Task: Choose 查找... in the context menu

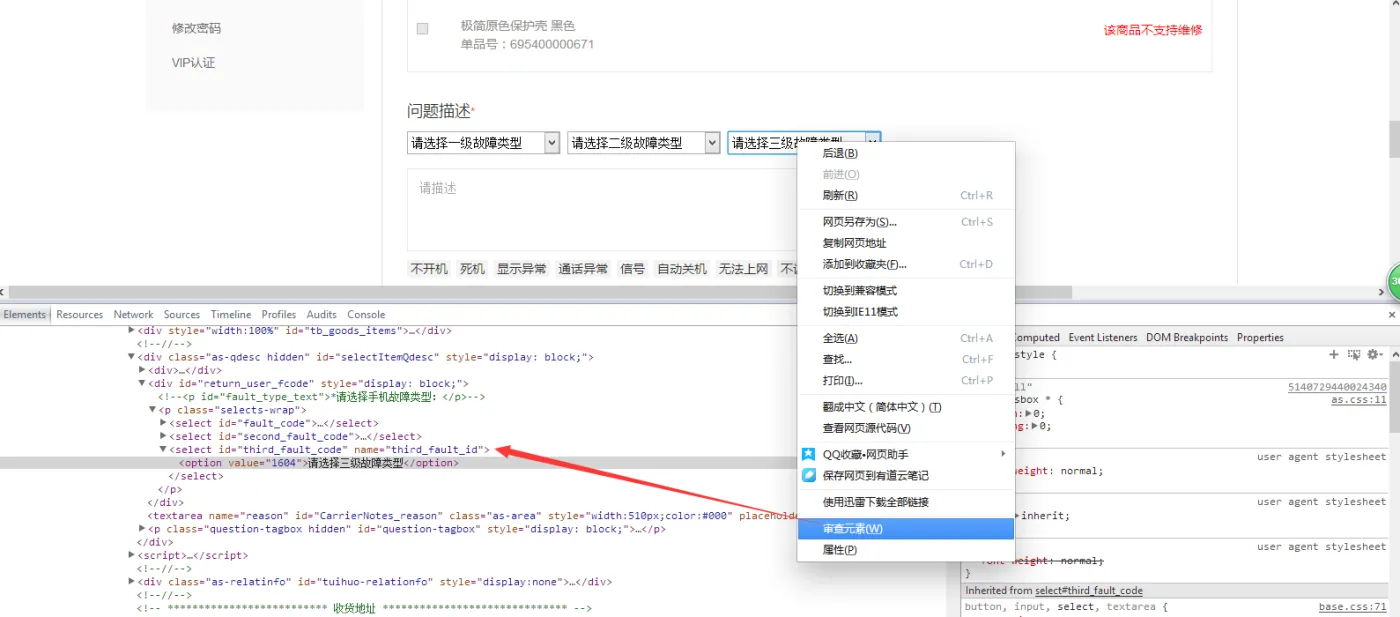Action: pyautogui.click(x=906, y=359)
